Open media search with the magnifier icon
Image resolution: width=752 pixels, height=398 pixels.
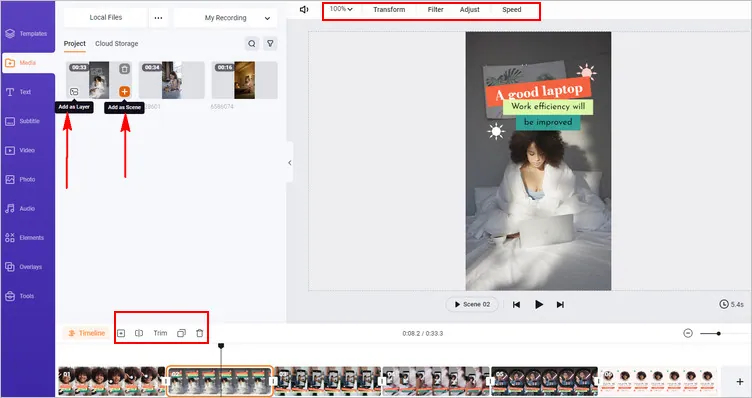point(252,44)
